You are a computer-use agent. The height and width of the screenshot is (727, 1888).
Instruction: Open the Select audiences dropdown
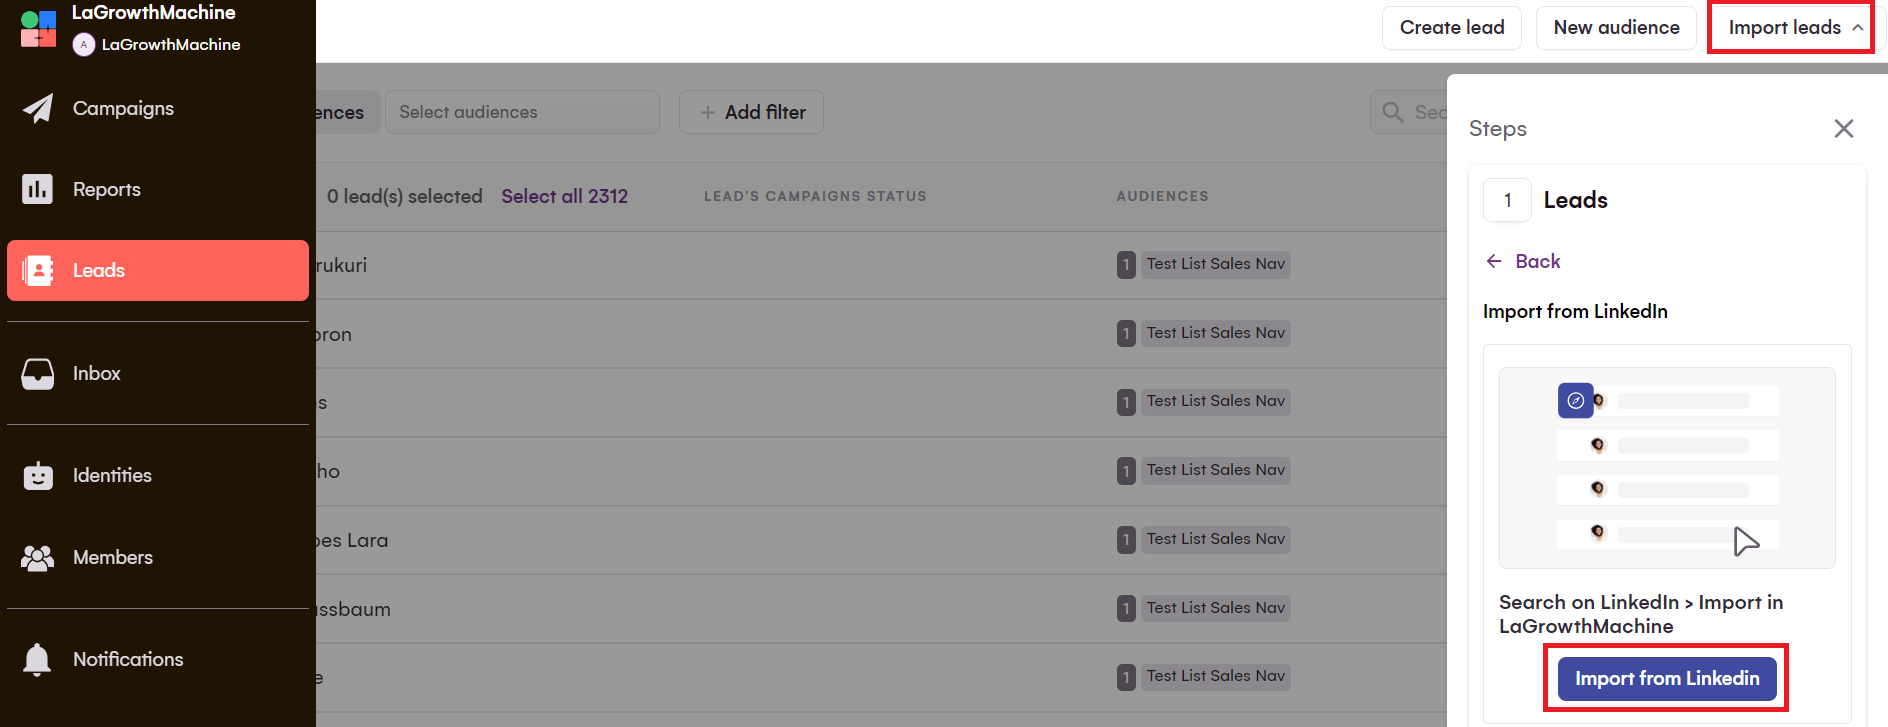coord(521,112)
